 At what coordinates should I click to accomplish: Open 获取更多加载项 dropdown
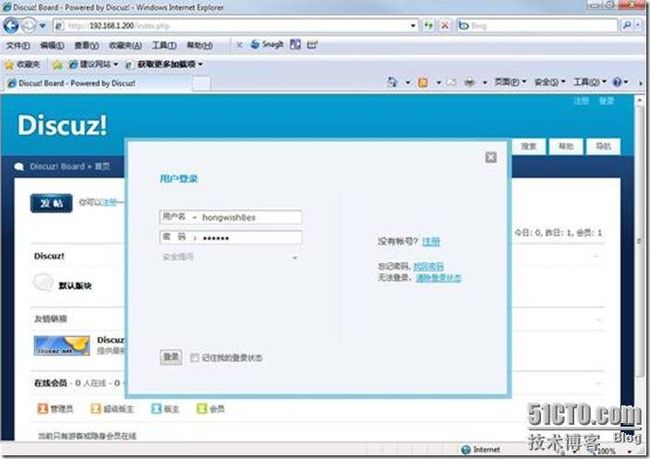tap(164, 64)
